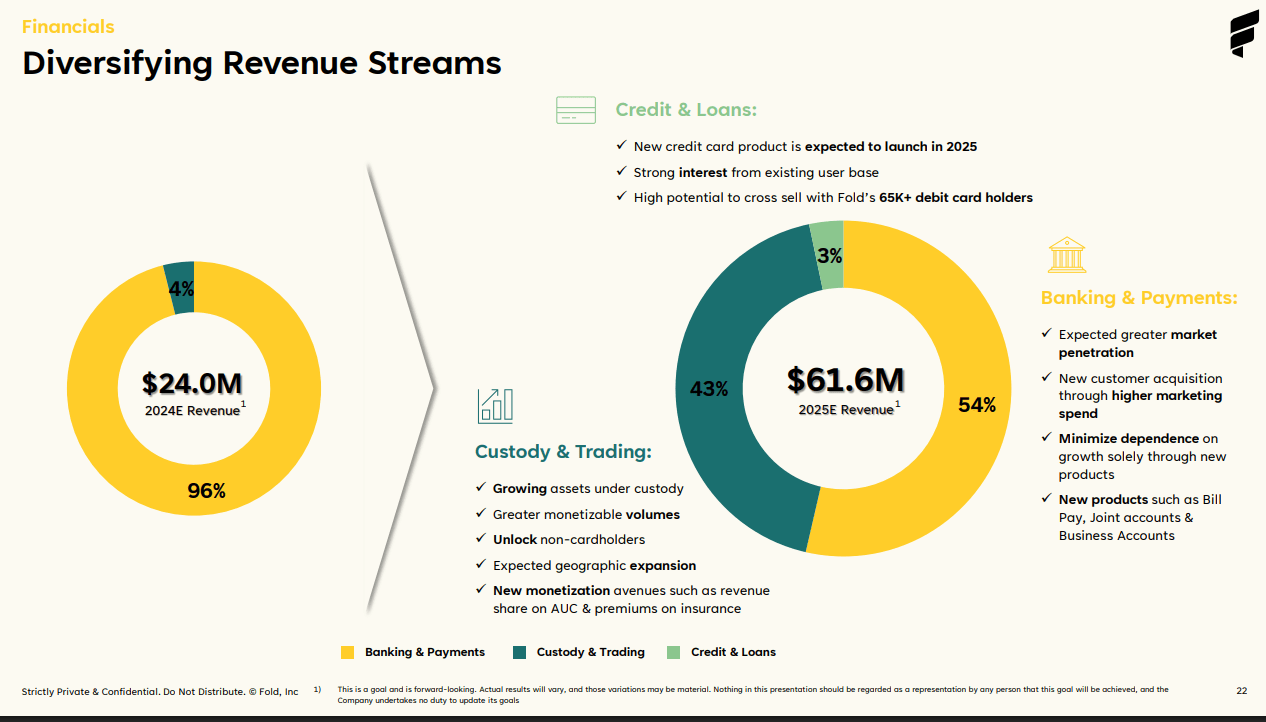Toggle the checkmark beside "Growing assets under custody"
The height and width of the screenshot is (722, 1266).
pos(480,488)
